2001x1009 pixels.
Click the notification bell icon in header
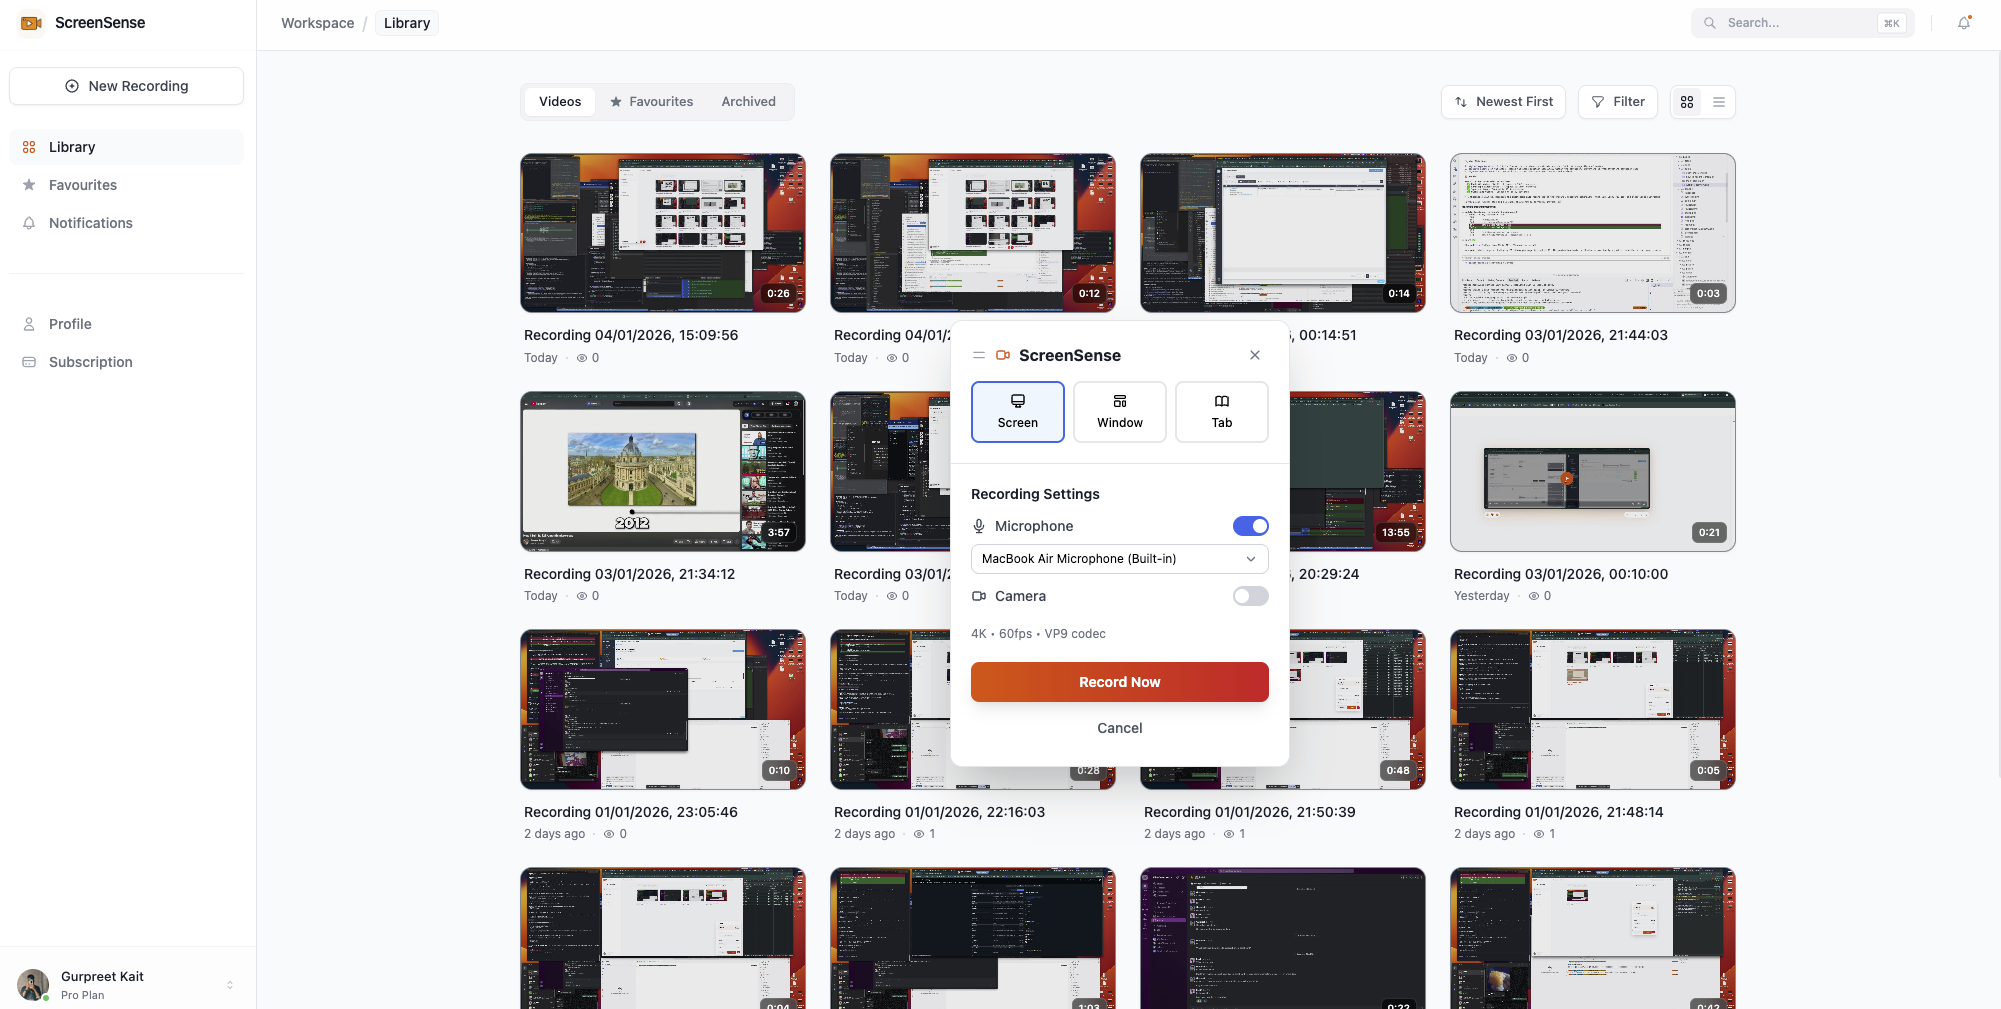[x=1964, y=23]
